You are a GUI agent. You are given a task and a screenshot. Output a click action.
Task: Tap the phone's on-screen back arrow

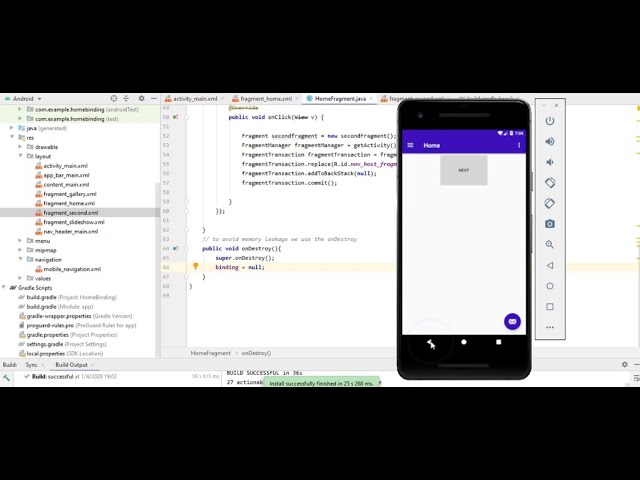click(430, 342)
